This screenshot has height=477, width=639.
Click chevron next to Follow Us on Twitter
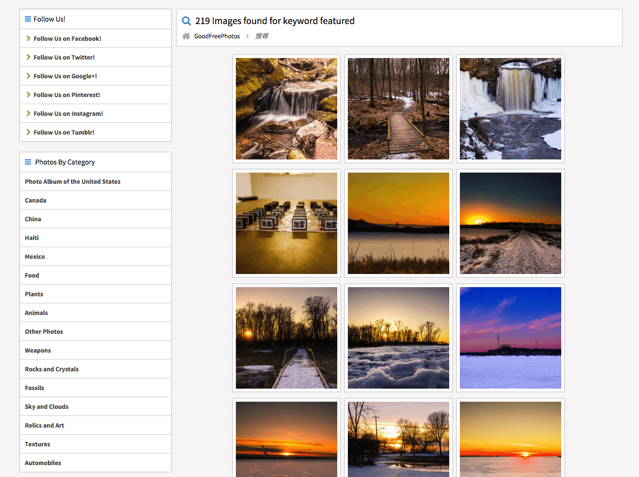coord(28,57)
